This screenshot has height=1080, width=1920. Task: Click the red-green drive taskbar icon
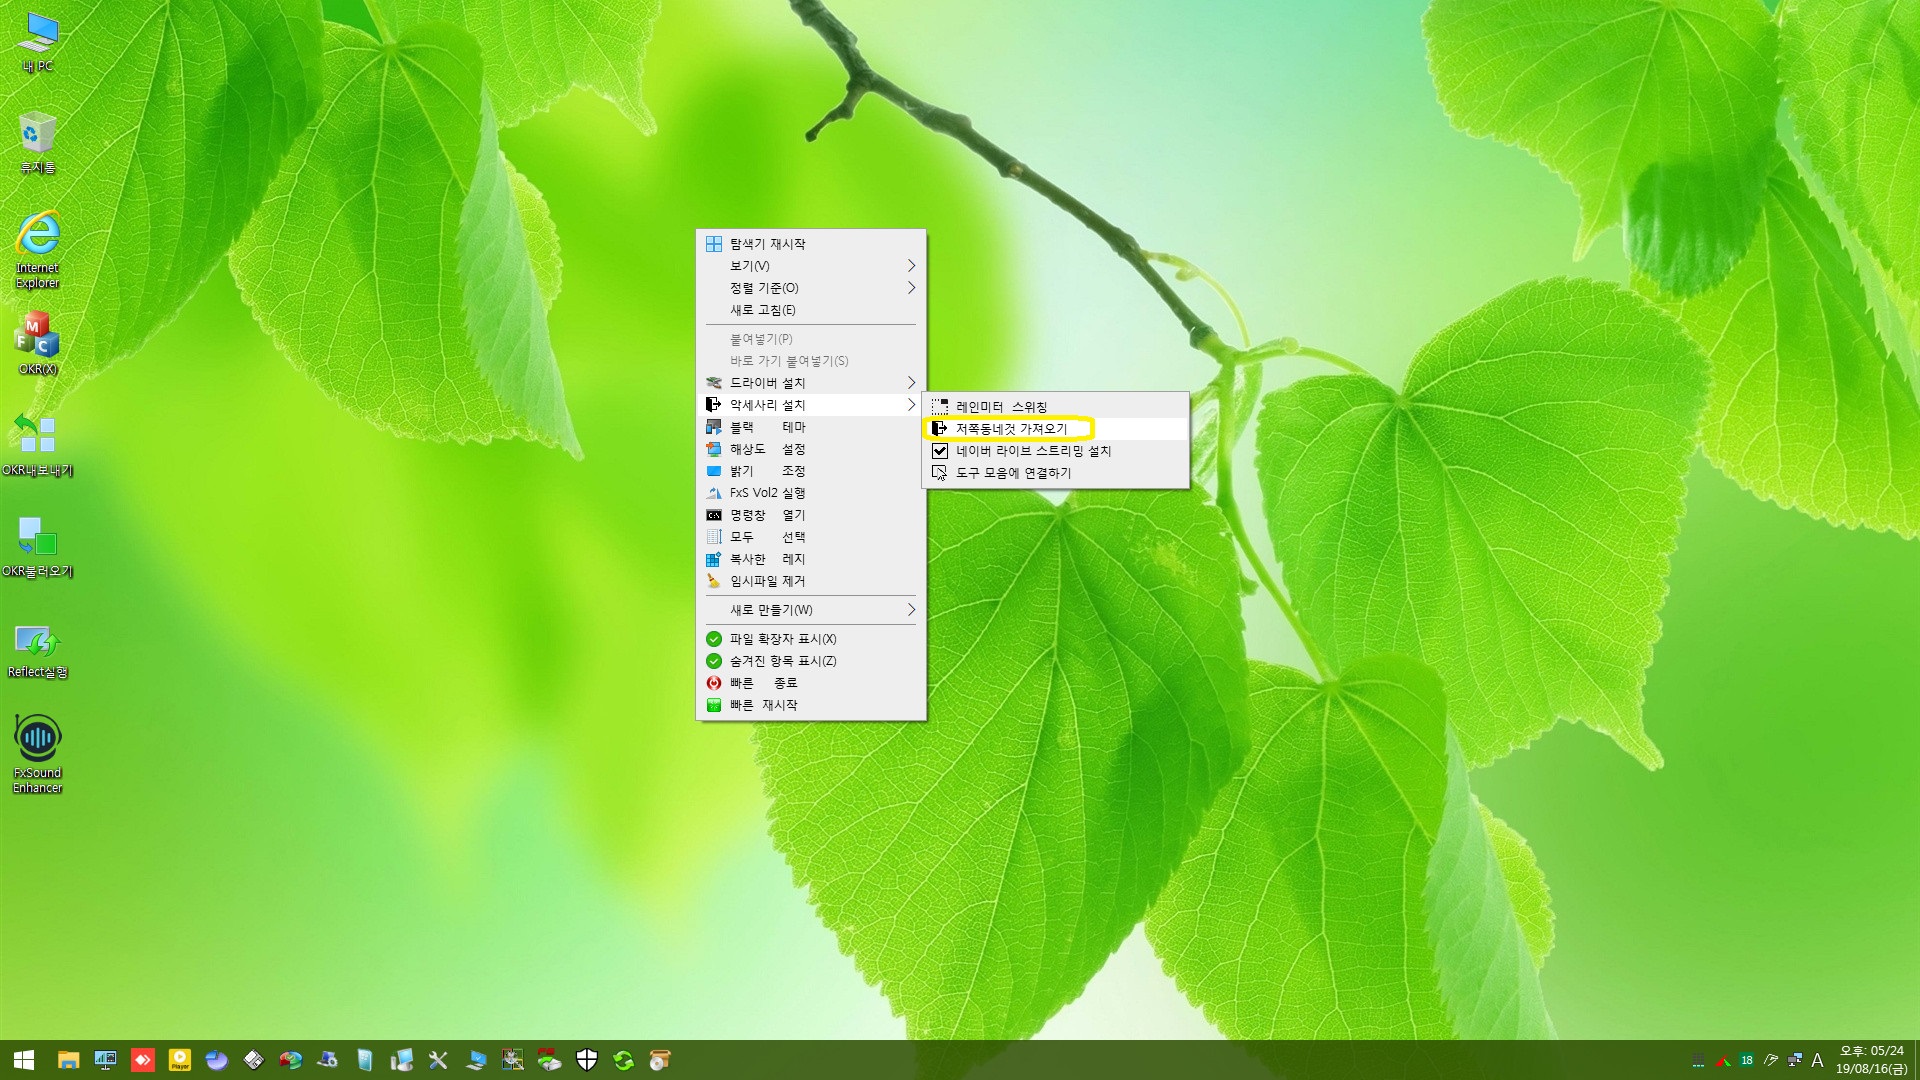pos(549,1060)
